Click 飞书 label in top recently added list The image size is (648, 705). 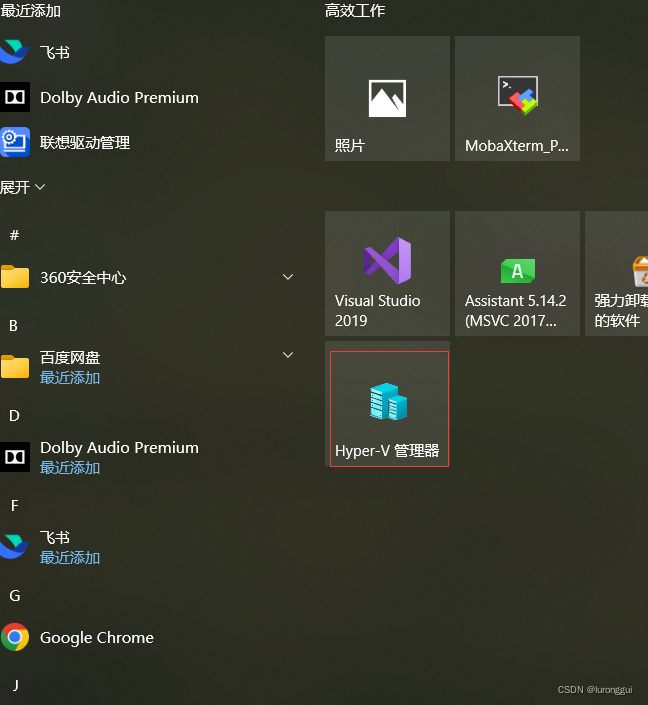pos(55,53)
